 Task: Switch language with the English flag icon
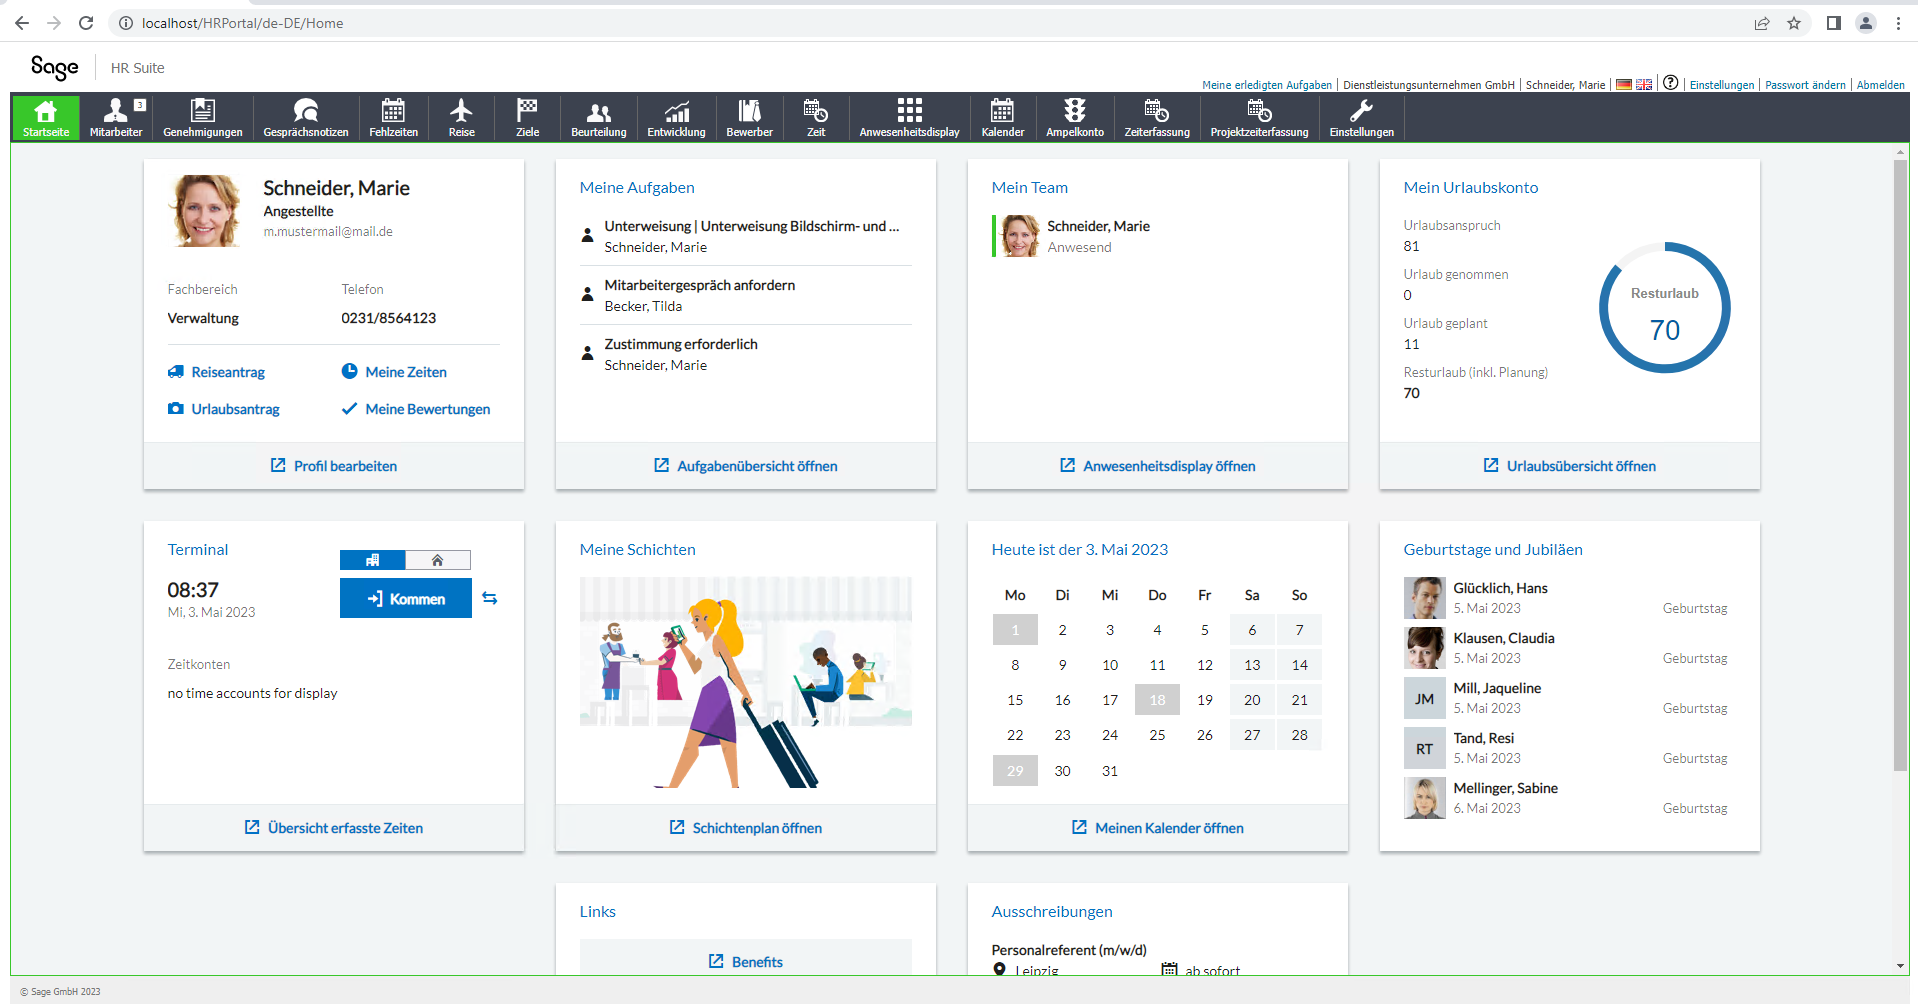1644,85
